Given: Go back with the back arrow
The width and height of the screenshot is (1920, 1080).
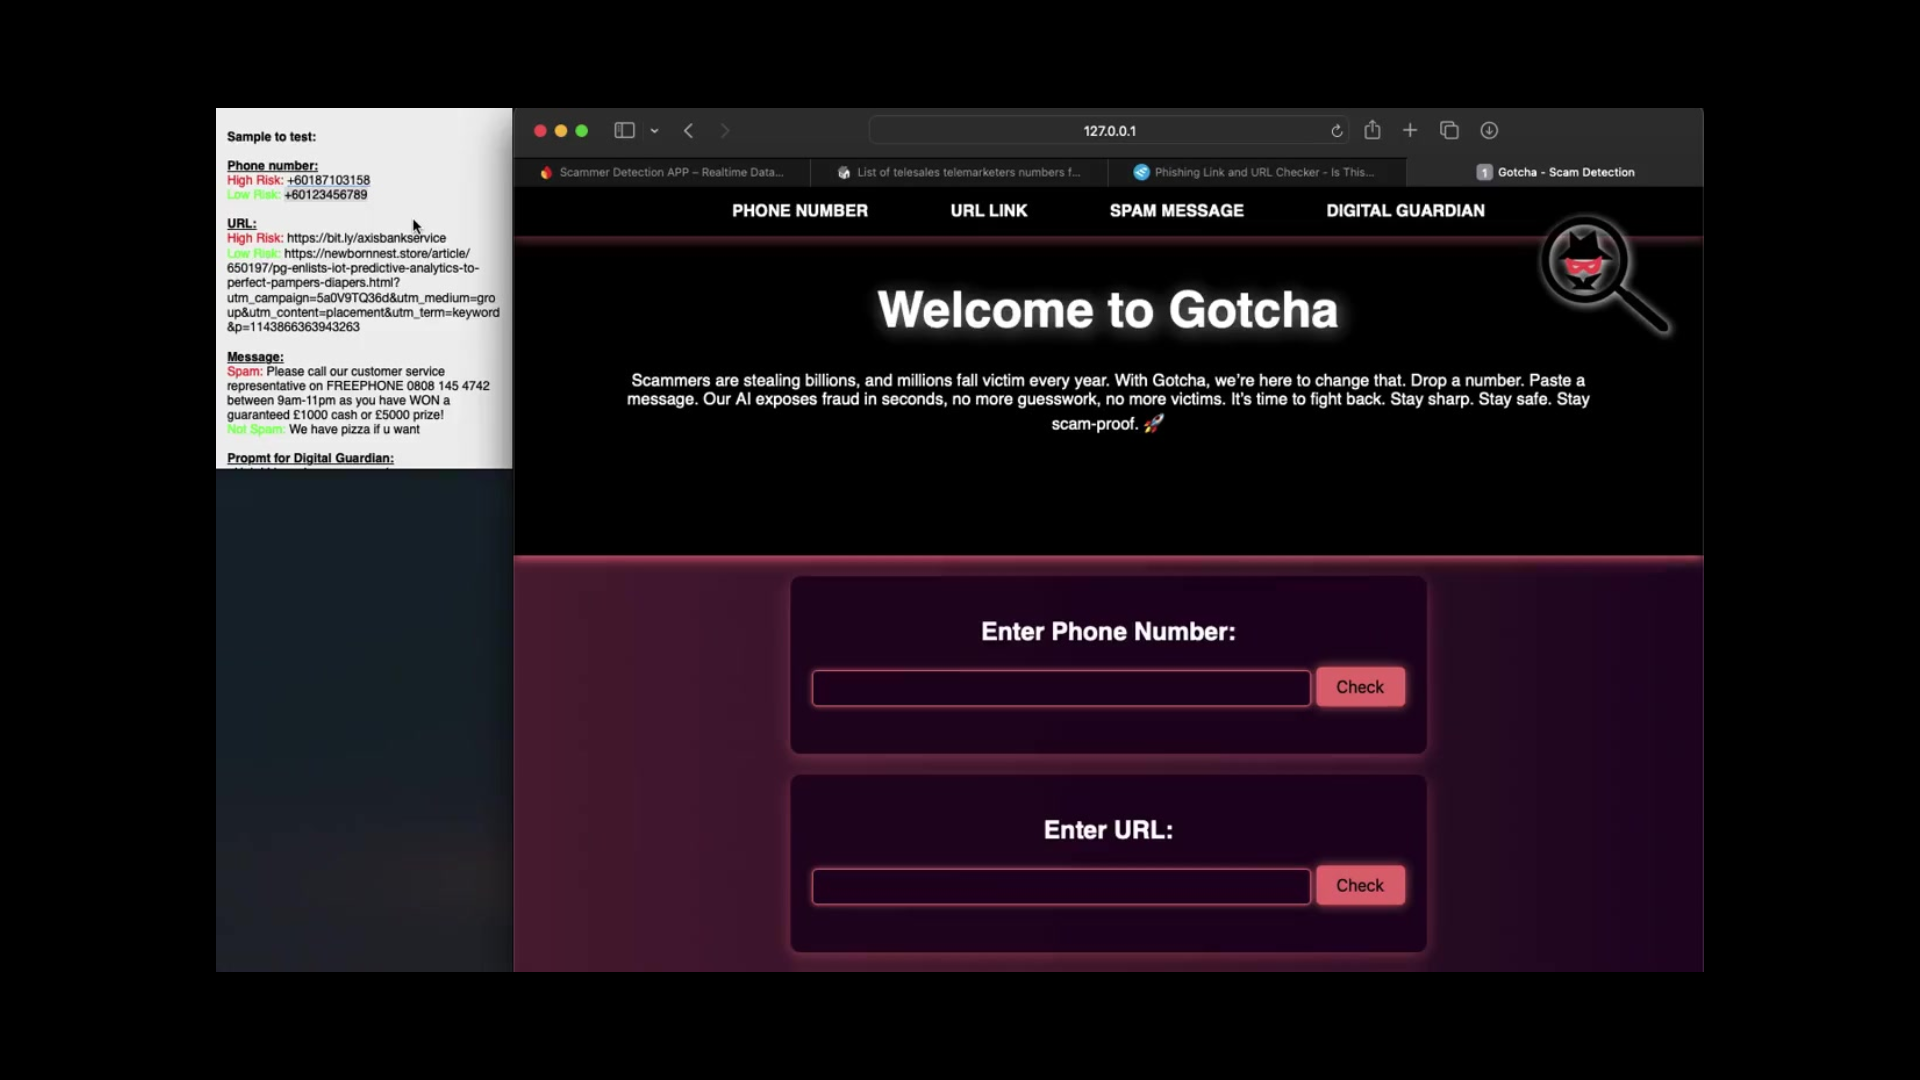Looking at the screenshot, I should (689, 131).
